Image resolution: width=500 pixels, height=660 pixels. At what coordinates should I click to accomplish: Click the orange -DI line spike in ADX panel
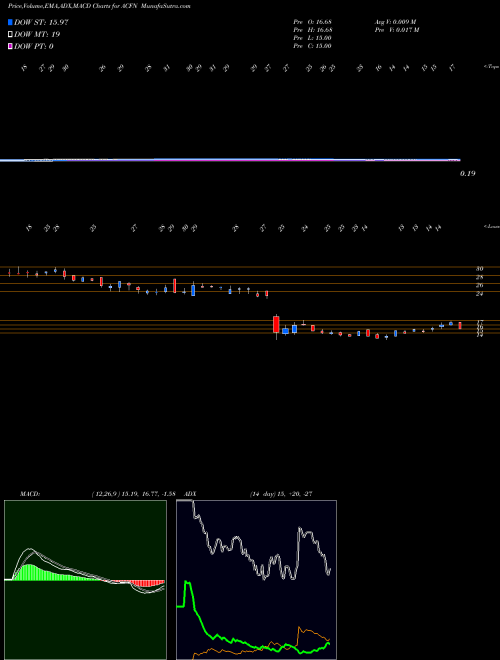tap(300, 630)
